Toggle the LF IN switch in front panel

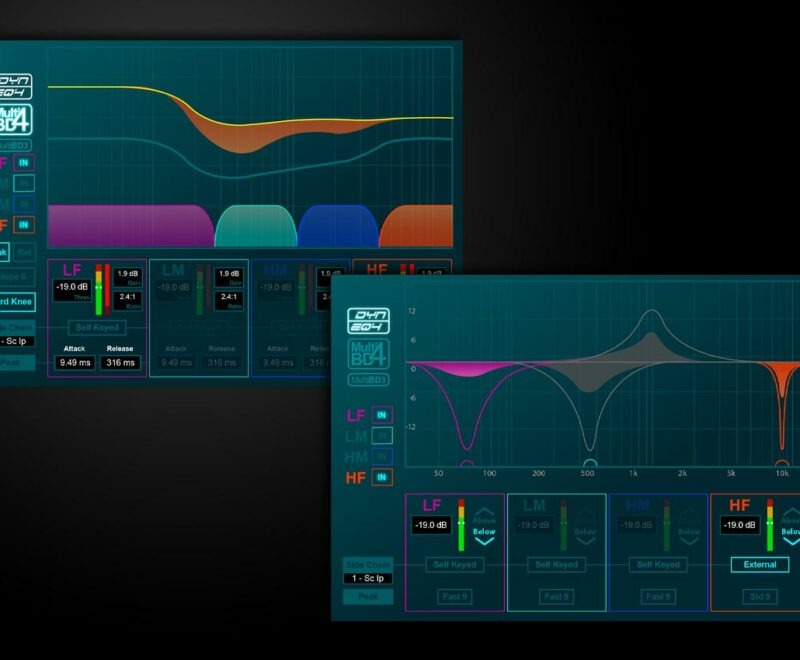(381, 415)
